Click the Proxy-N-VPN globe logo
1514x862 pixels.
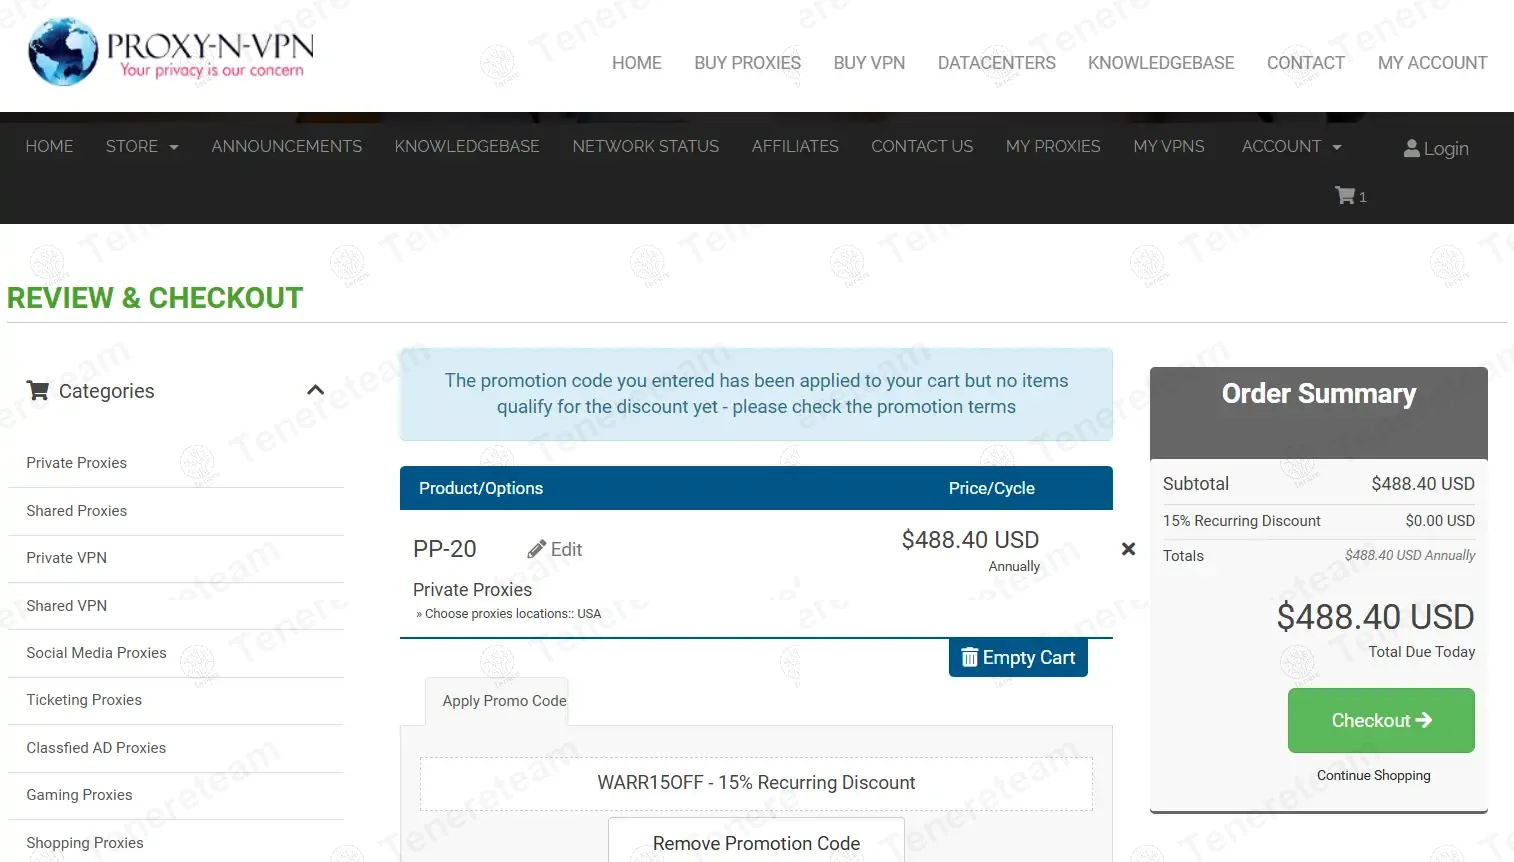(64, 52)
